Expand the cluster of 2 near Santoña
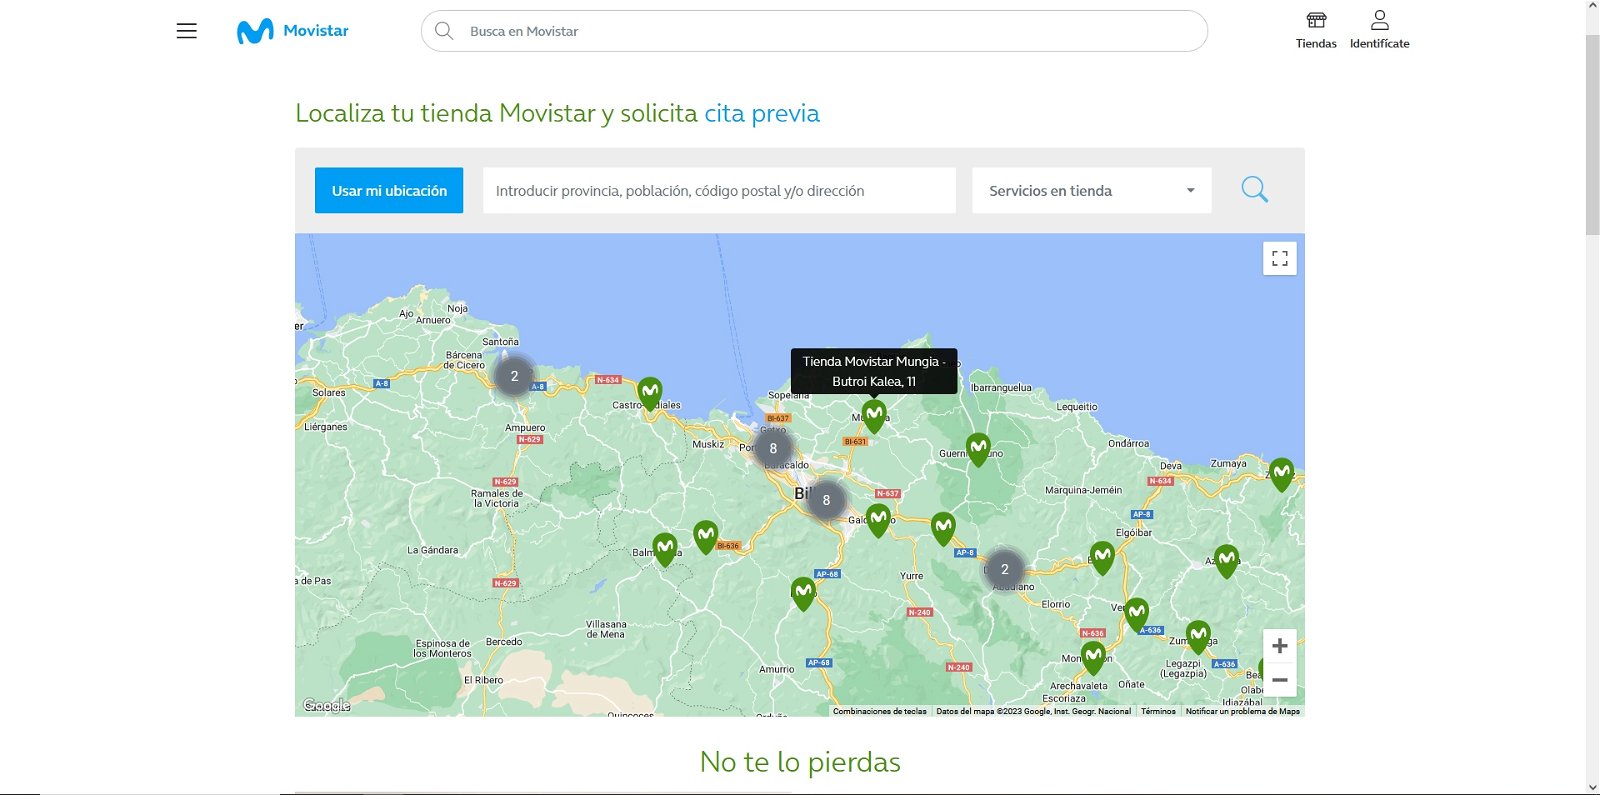This screenshot has width=1600, height=795. pyautogui.click(x=514, y=376)
